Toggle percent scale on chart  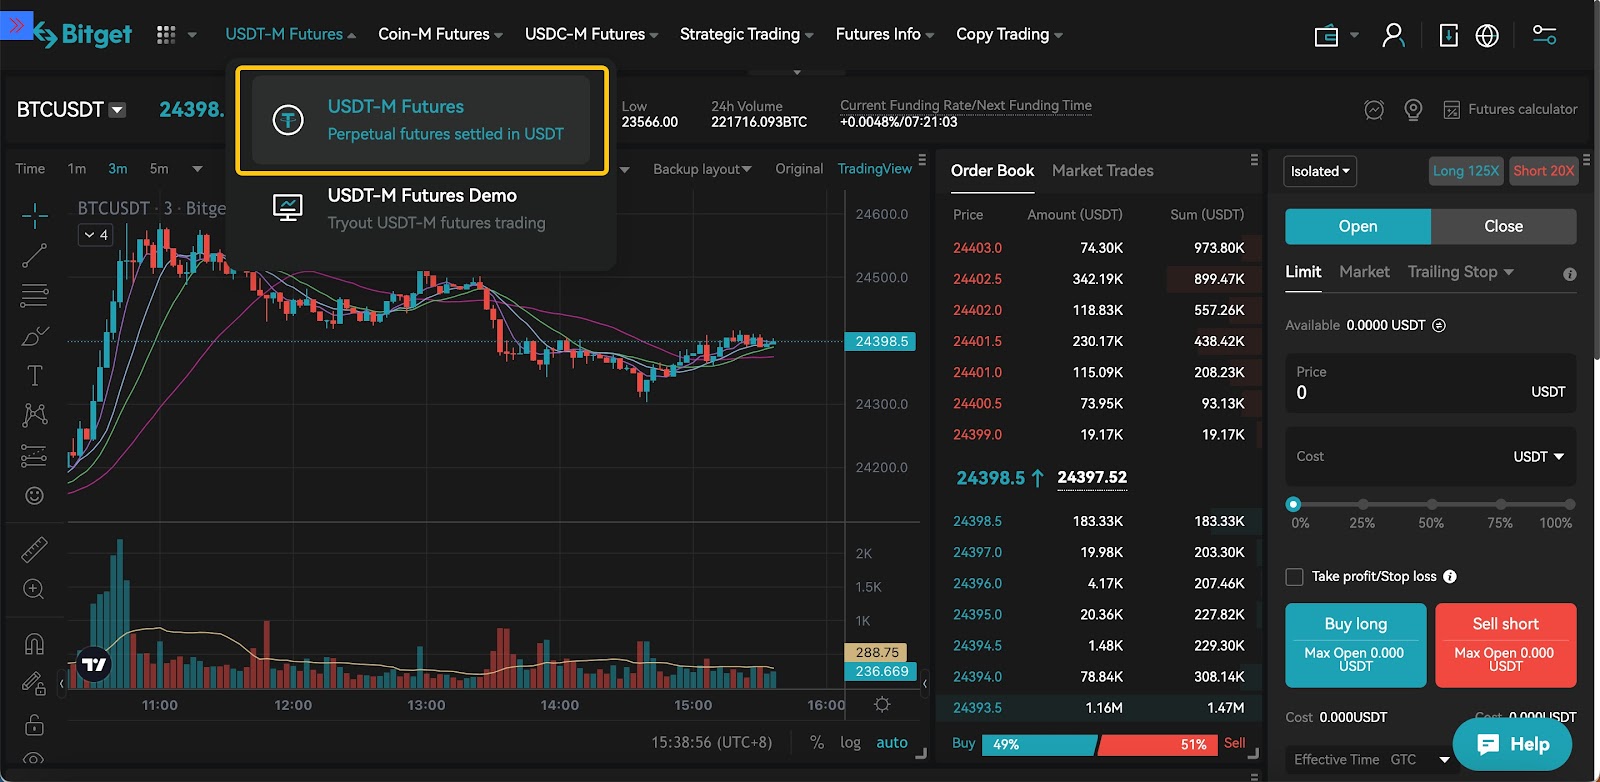point(817,742)
